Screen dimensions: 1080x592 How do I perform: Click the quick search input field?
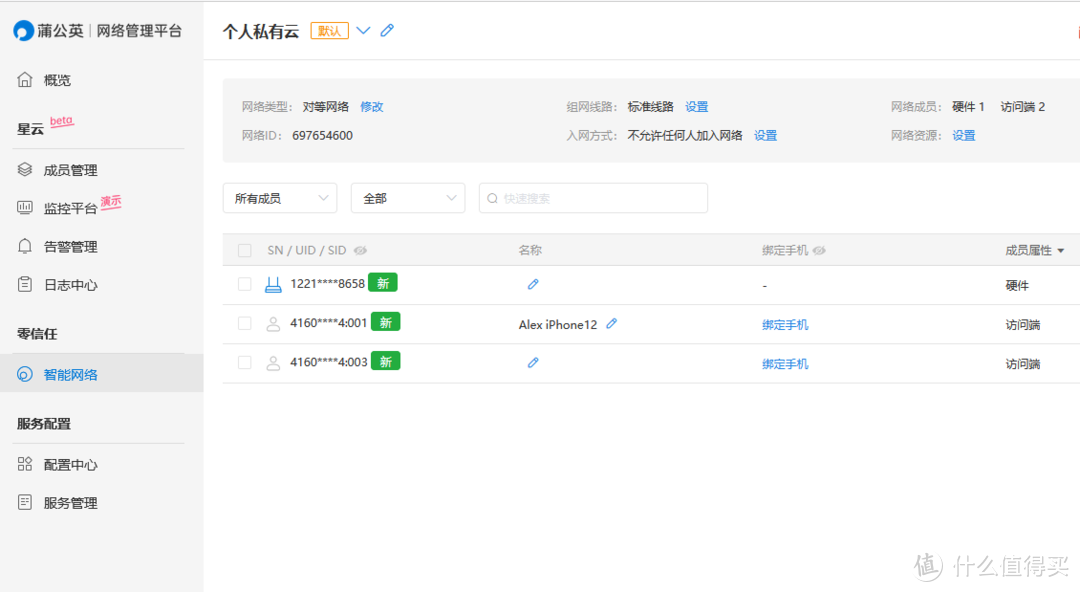(x=593, y=198)
